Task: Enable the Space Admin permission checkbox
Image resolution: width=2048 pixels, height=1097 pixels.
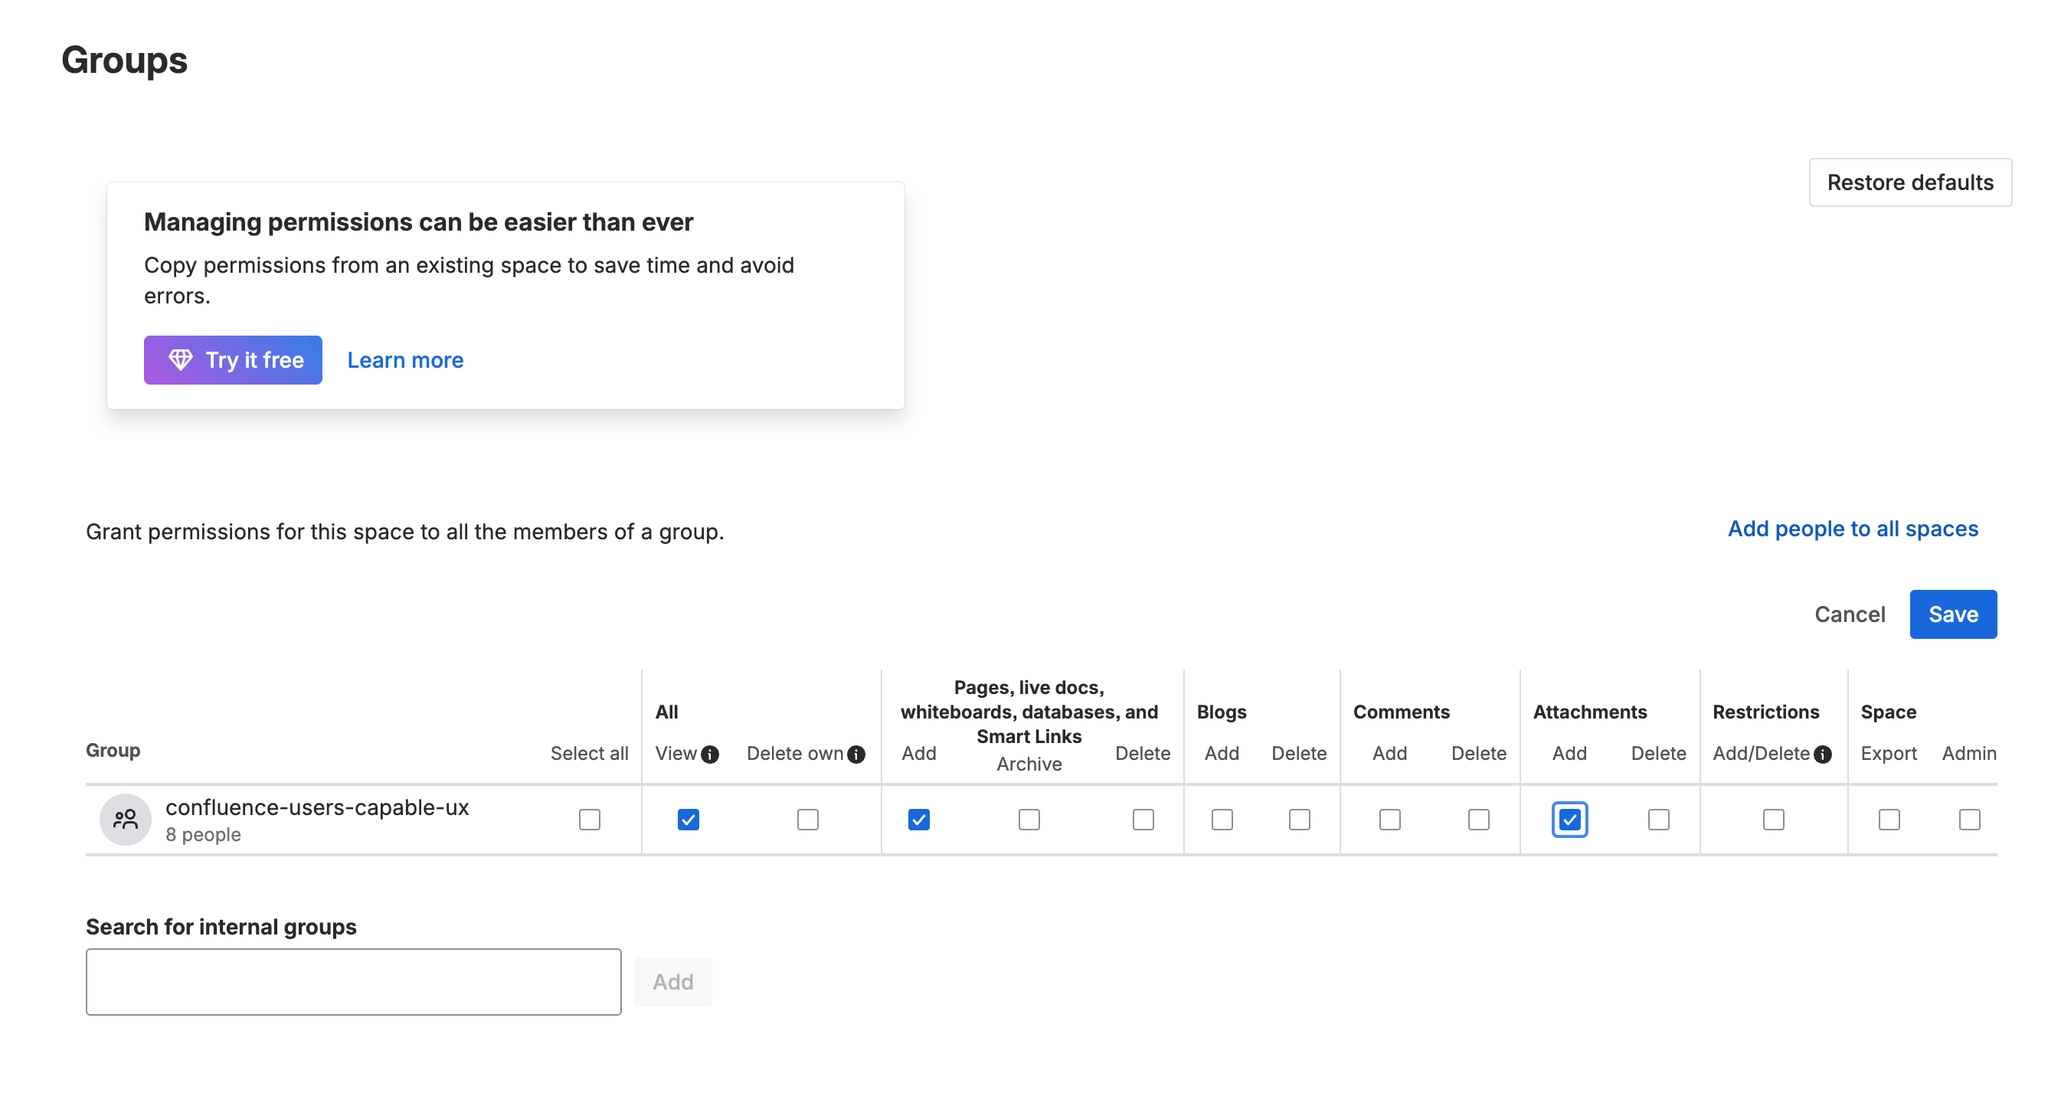Action: coord(1970,820)
